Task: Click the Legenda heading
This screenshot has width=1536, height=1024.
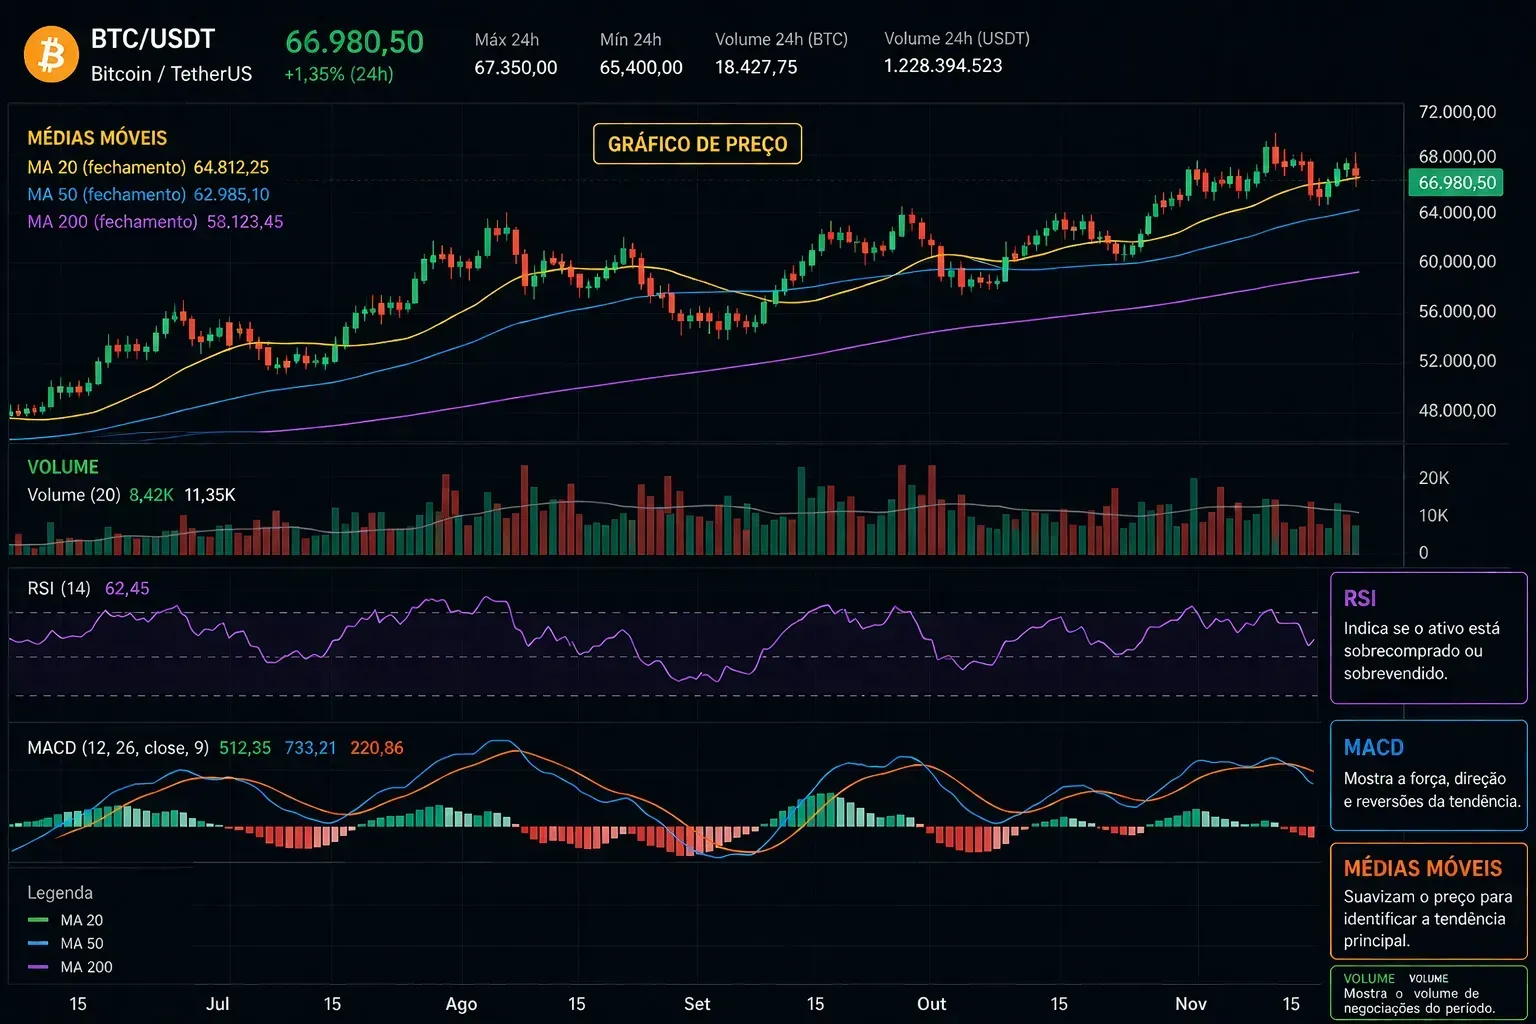Action: (60, 893)
